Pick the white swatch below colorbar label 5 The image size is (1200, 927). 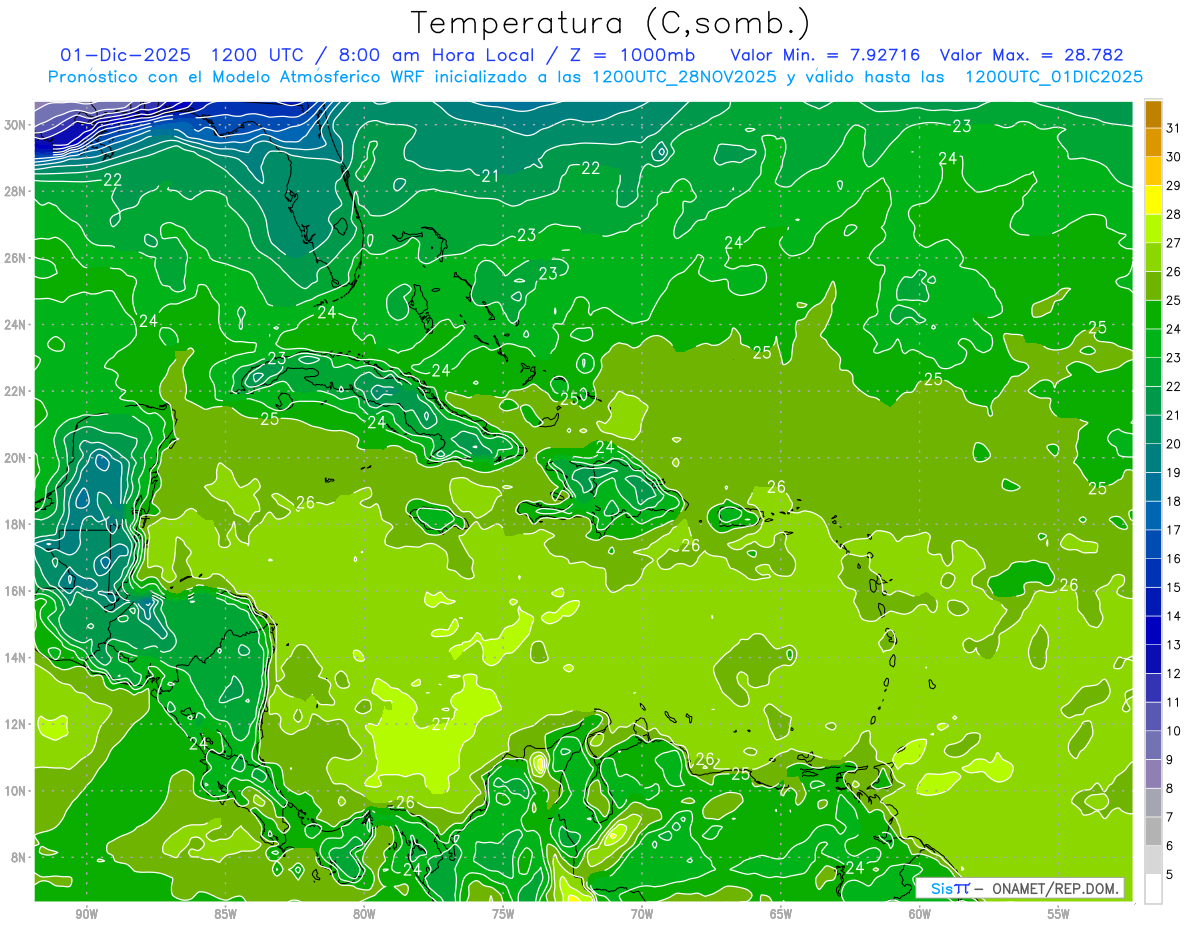click(x=1154, y=889)
